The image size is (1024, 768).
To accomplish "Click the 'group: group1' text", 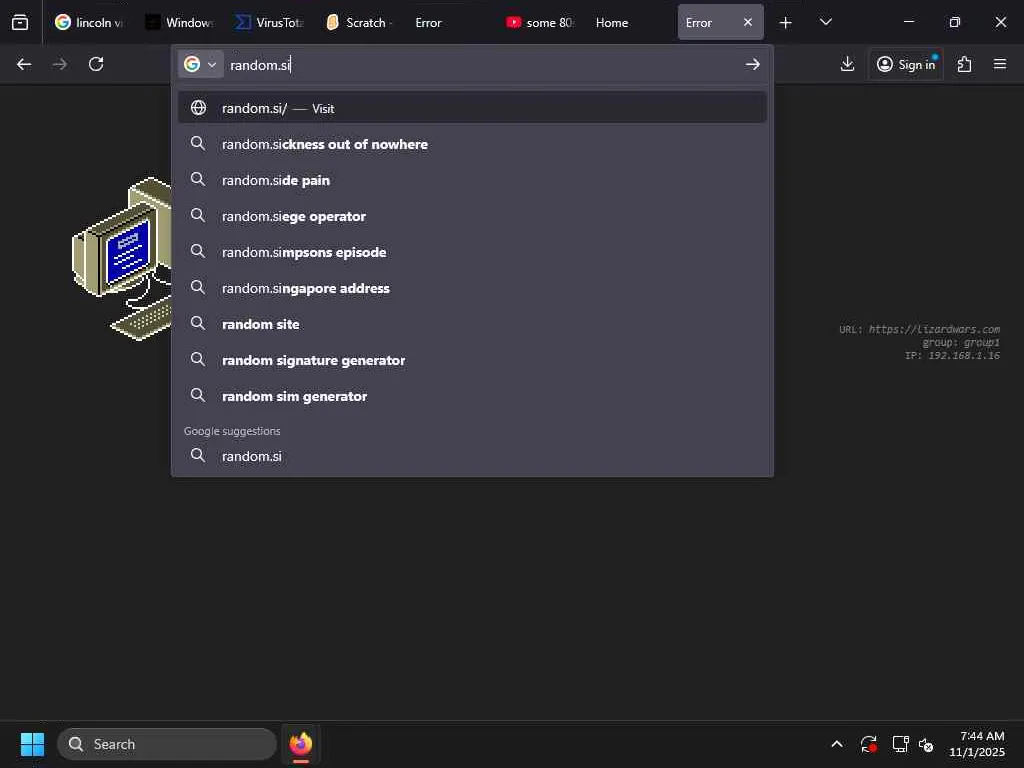I will click(961, 342).
